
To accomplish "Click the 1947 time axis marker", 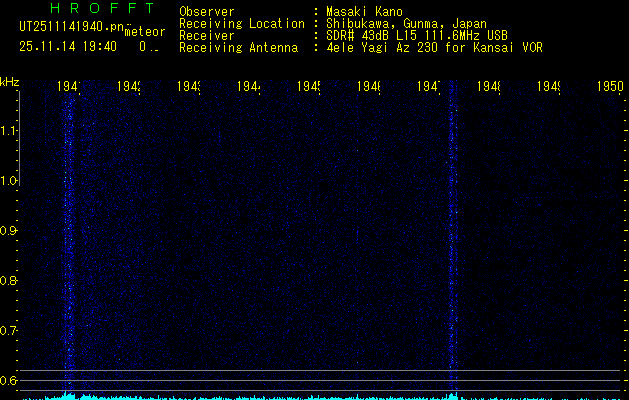I will pyautogui.click(x=428, y=86).
